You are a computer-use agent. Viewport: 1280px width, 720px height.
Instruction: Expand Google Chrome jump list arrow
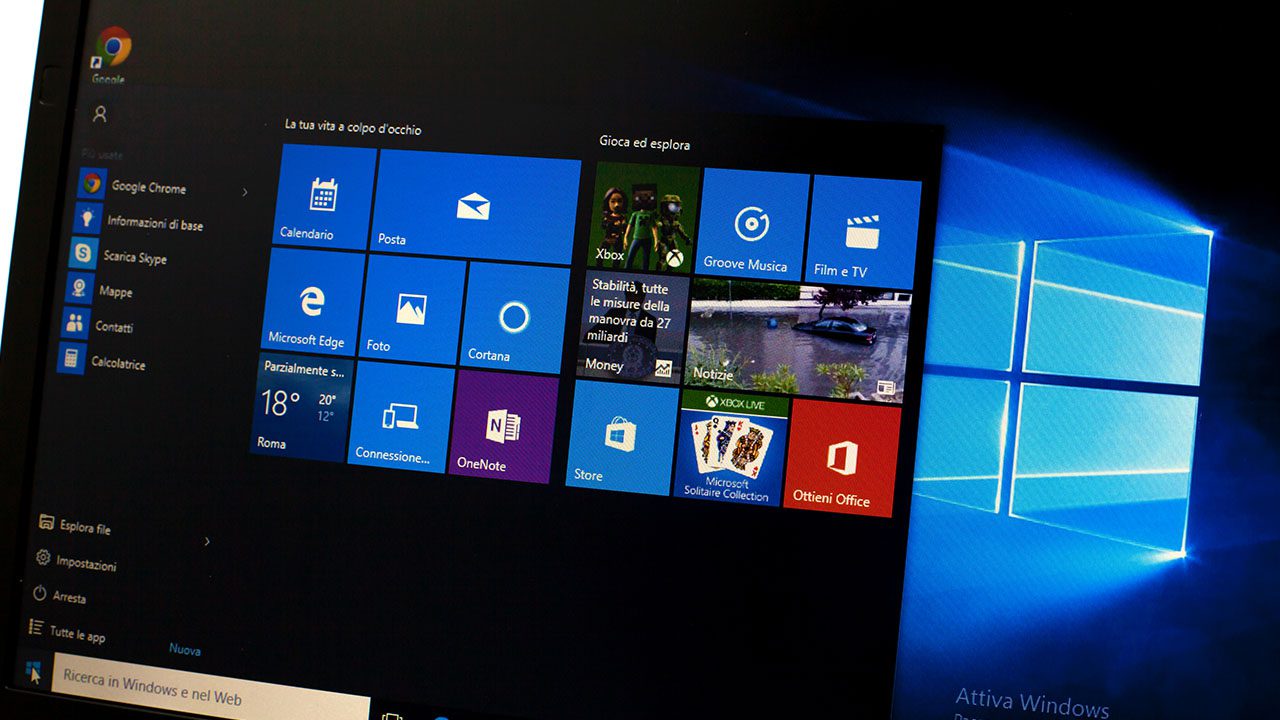pos(245,192)
